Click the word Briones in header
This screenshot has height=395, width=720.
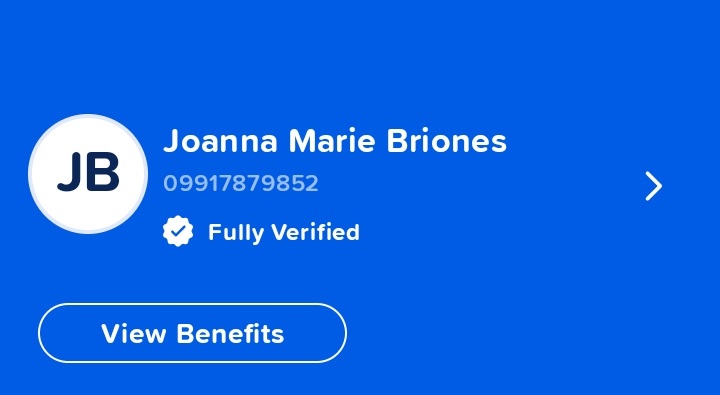point(446,141)
